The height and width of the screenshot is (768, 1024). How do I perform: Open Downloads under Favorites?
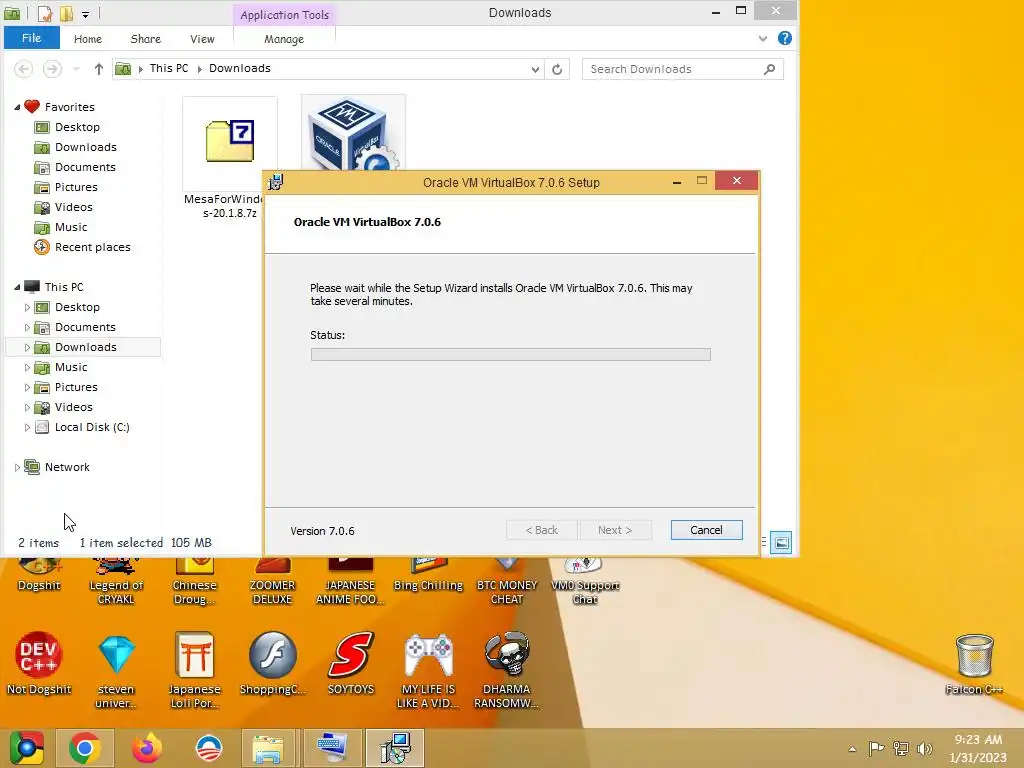[86, 147]
